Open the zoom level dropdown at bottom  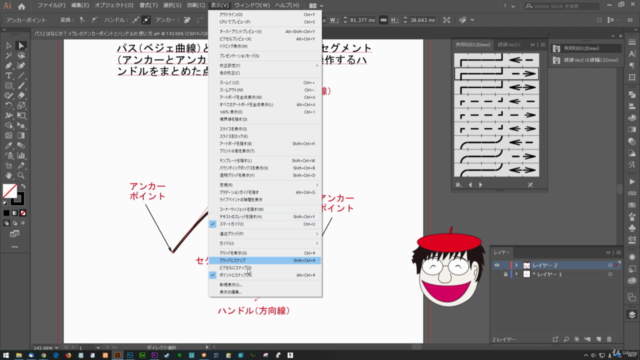[x=56, y=348]
